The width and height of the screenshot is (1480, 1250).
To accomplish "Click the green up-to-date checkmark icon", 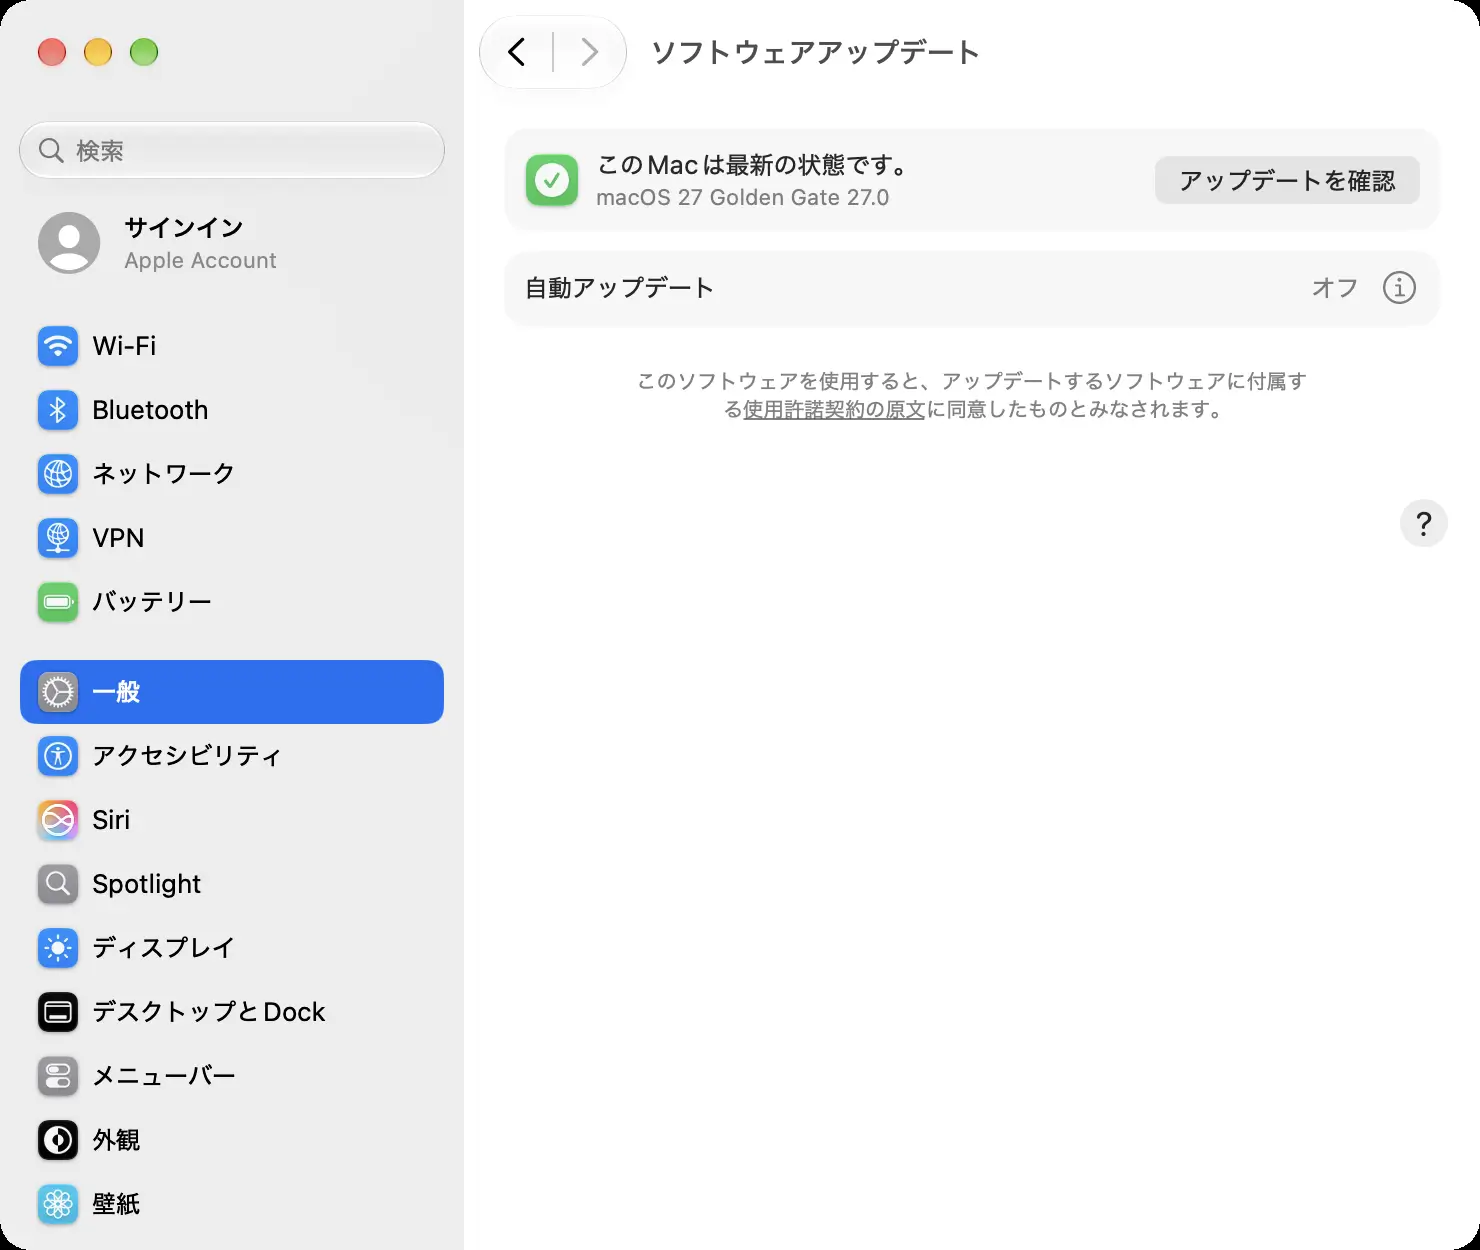I will [x=552, y=180].
